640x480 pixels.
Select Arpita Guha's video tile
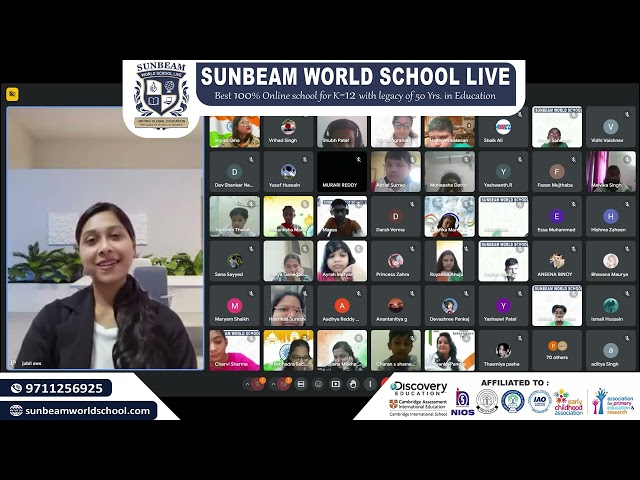pyautogui.click(x=235, y=131)
